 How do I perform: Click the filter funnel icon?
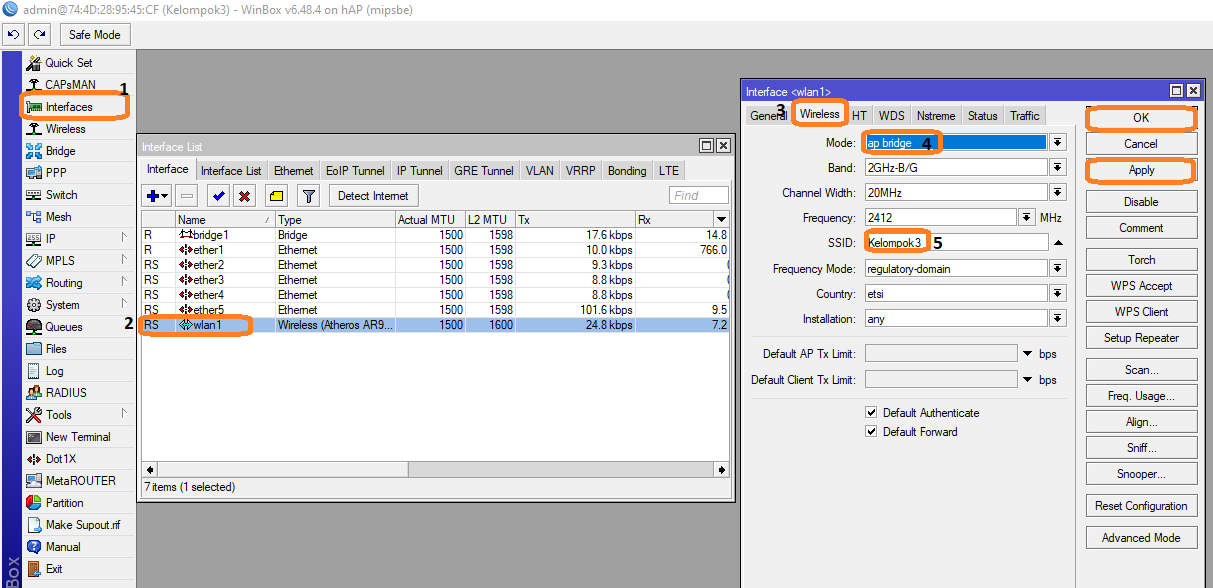tap(309, 196)
